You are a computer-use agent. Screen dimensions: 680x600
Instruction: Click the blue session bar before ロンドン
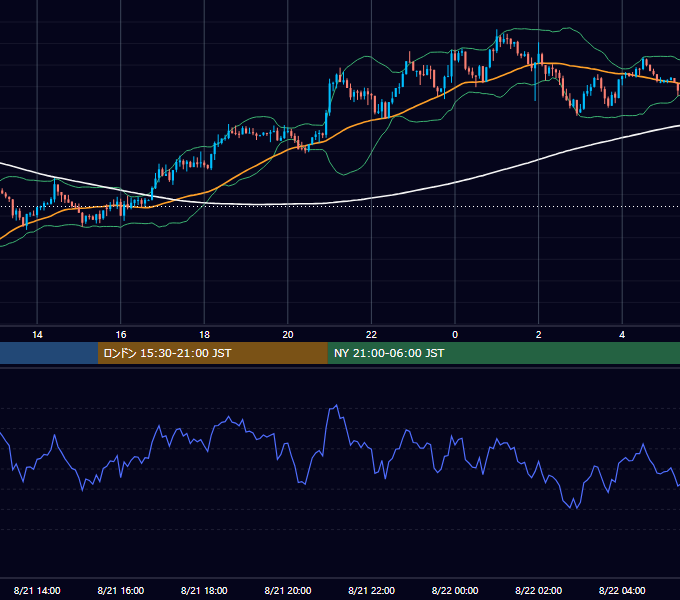coord(49,353)
